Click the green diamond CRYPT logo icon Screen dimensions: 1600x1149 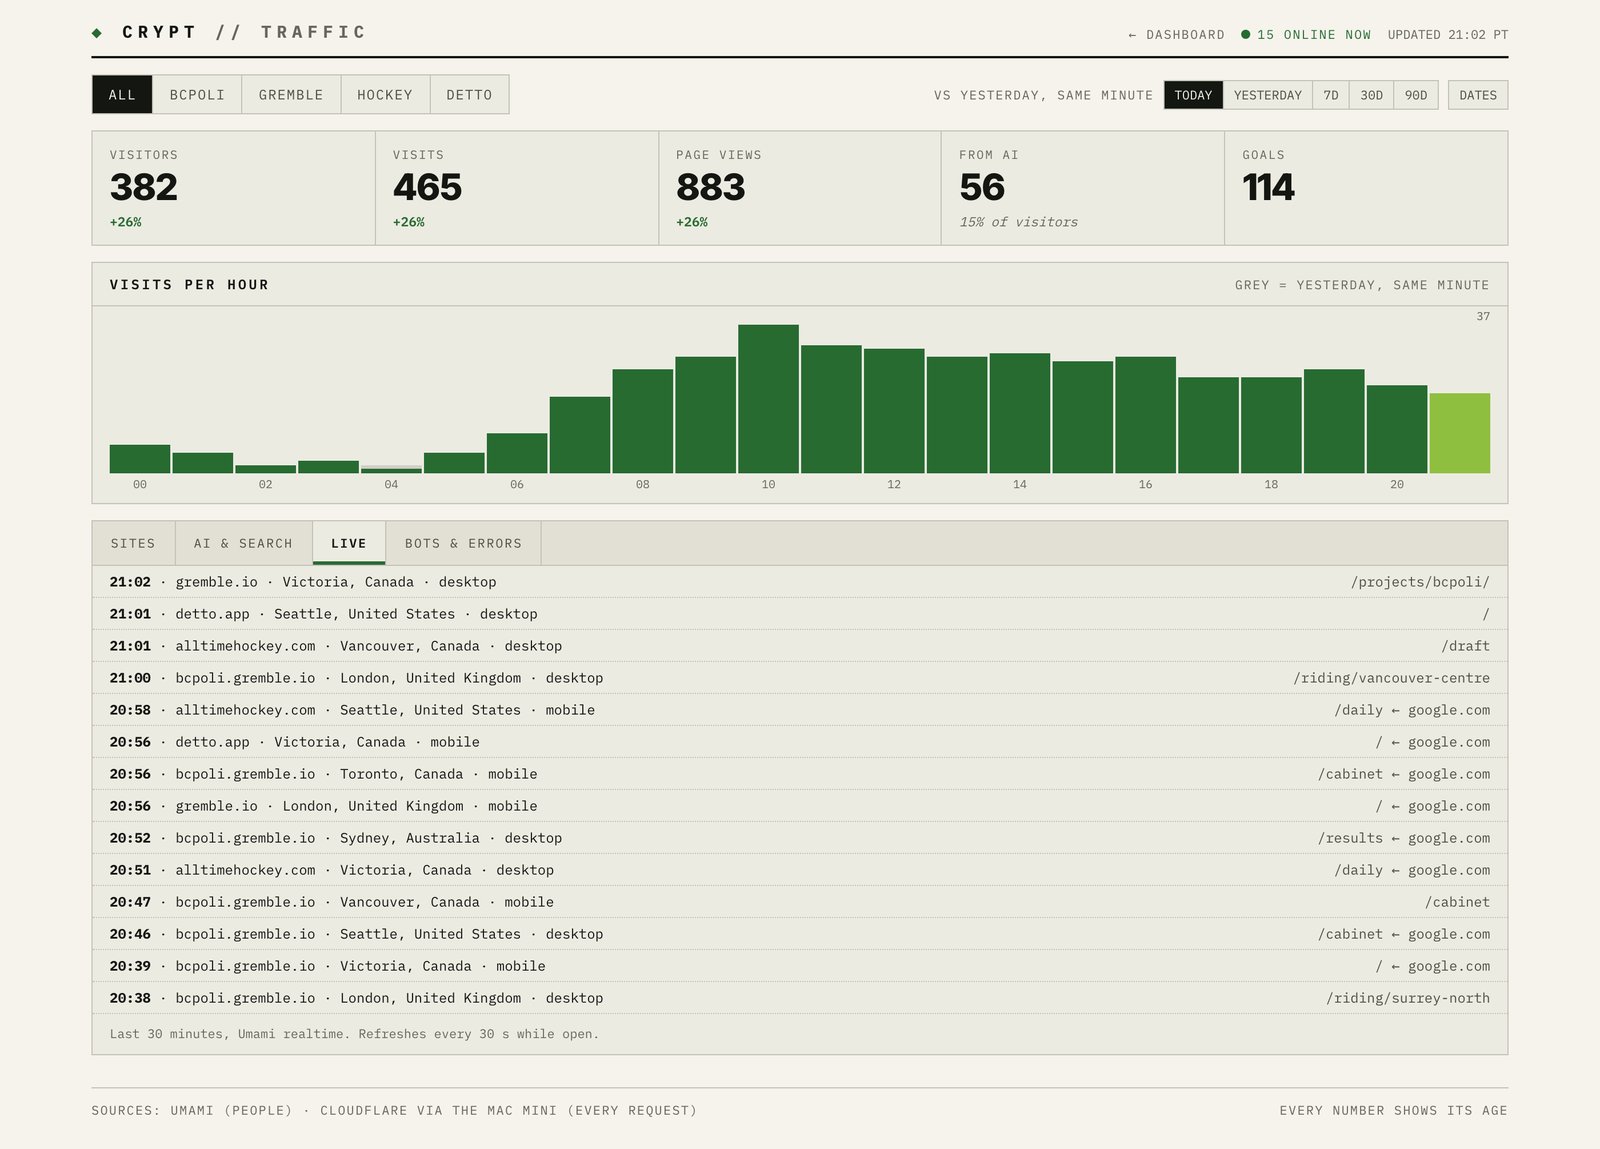point(97,33)
